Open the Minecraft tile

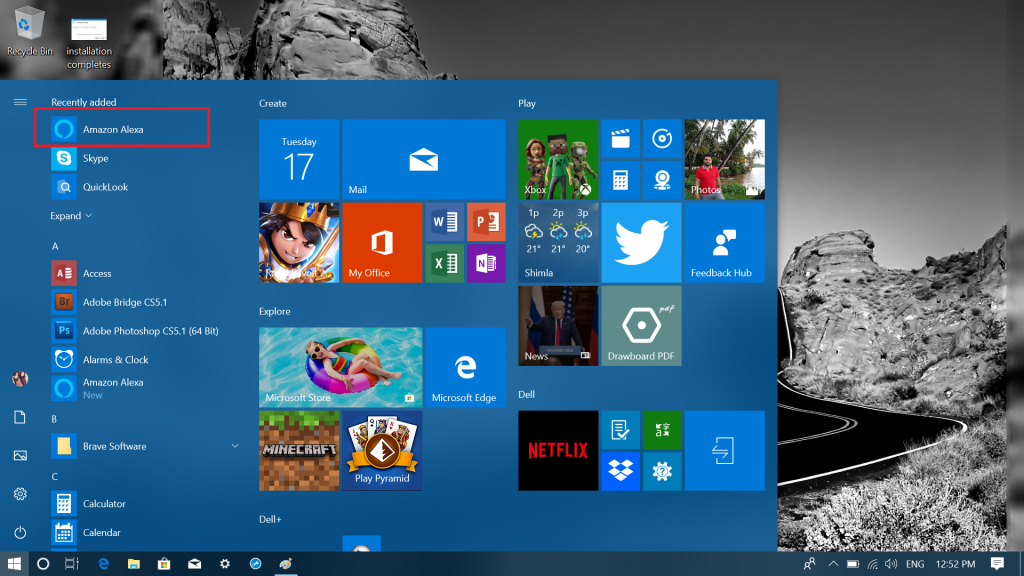[x=299, y=451]
